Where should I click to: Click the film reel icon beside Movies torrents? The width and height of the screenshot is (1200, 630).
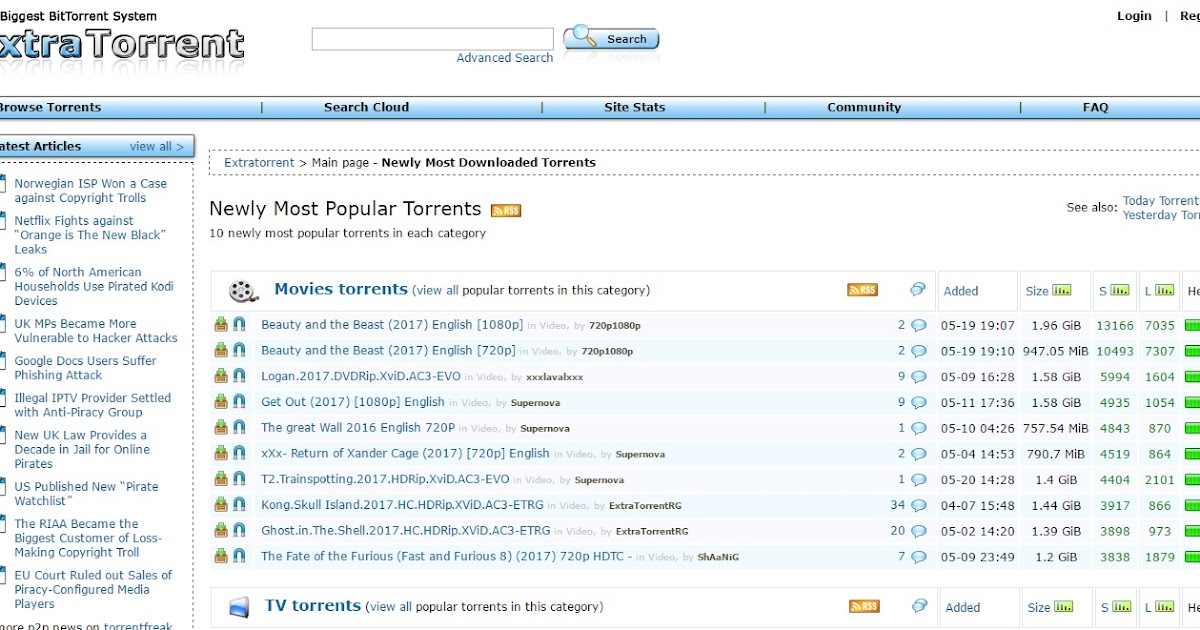click(243, 288)
